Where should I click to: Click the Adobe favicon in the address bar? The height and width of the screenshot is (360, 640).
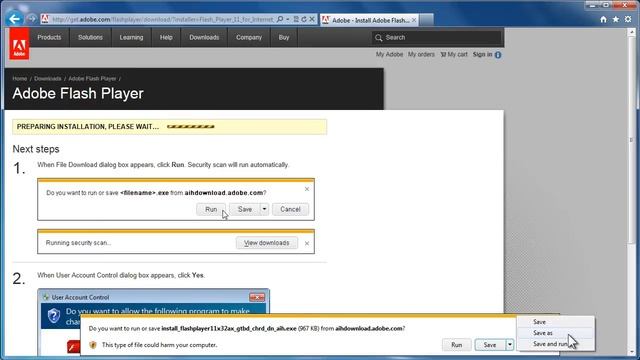[45, 19]
